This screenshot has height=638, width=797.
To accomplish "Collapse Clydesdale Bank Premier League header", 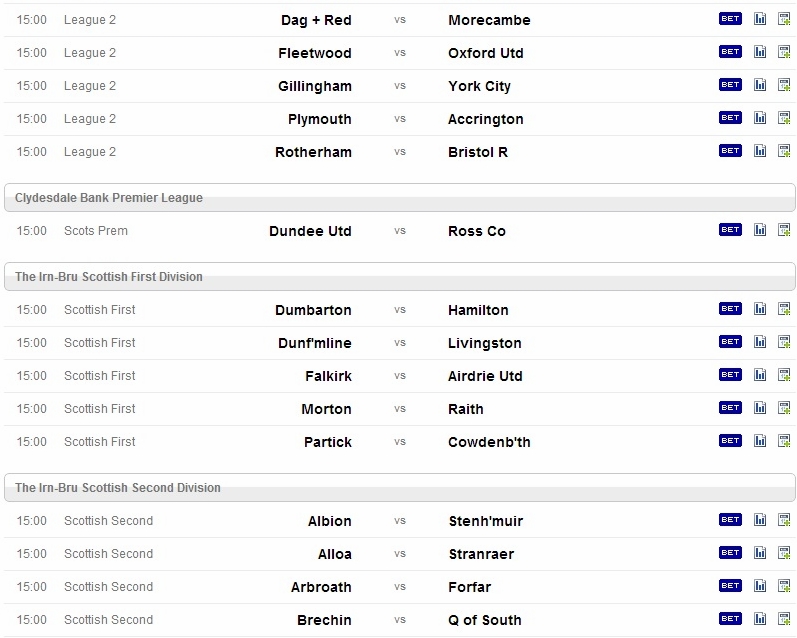I will [400, 198].
